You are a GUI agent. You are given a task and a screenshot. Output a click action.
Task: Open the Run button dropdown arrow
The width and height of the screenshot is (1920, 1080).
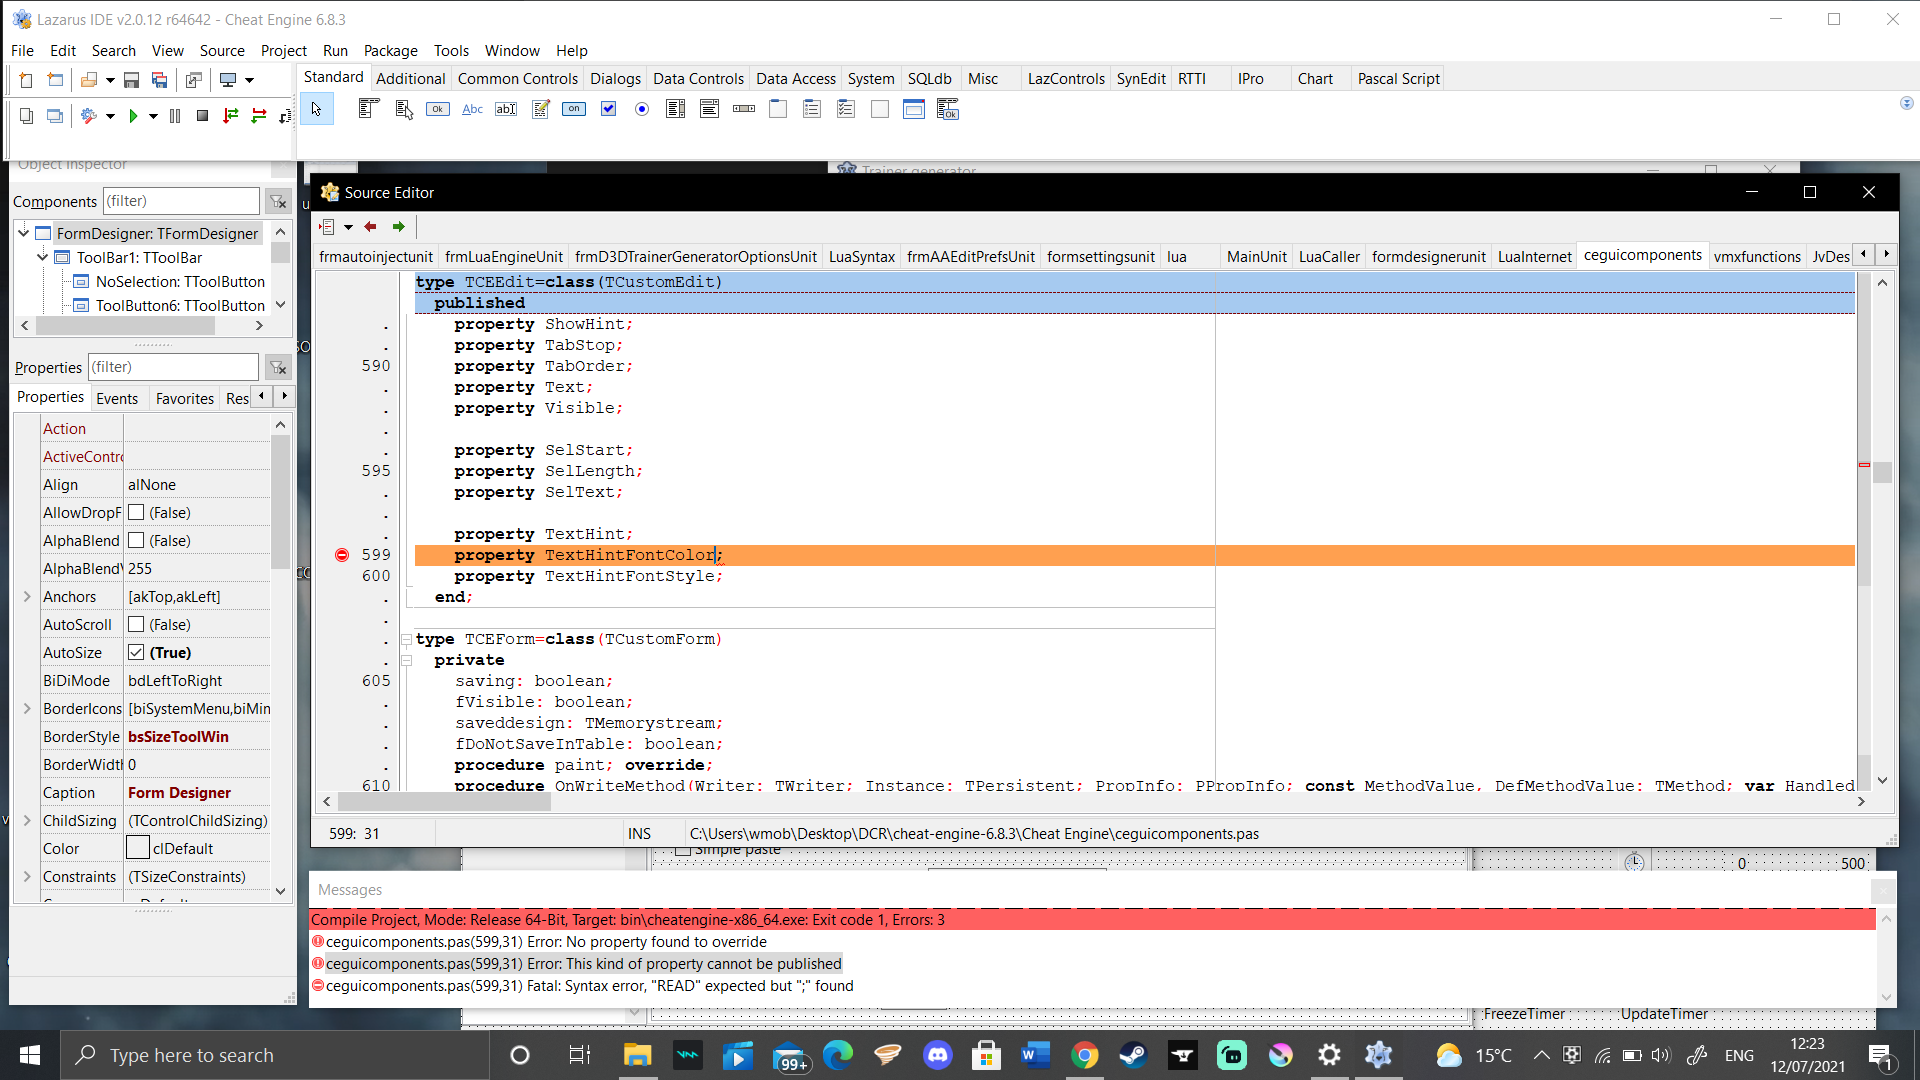[x=152, y=116]
